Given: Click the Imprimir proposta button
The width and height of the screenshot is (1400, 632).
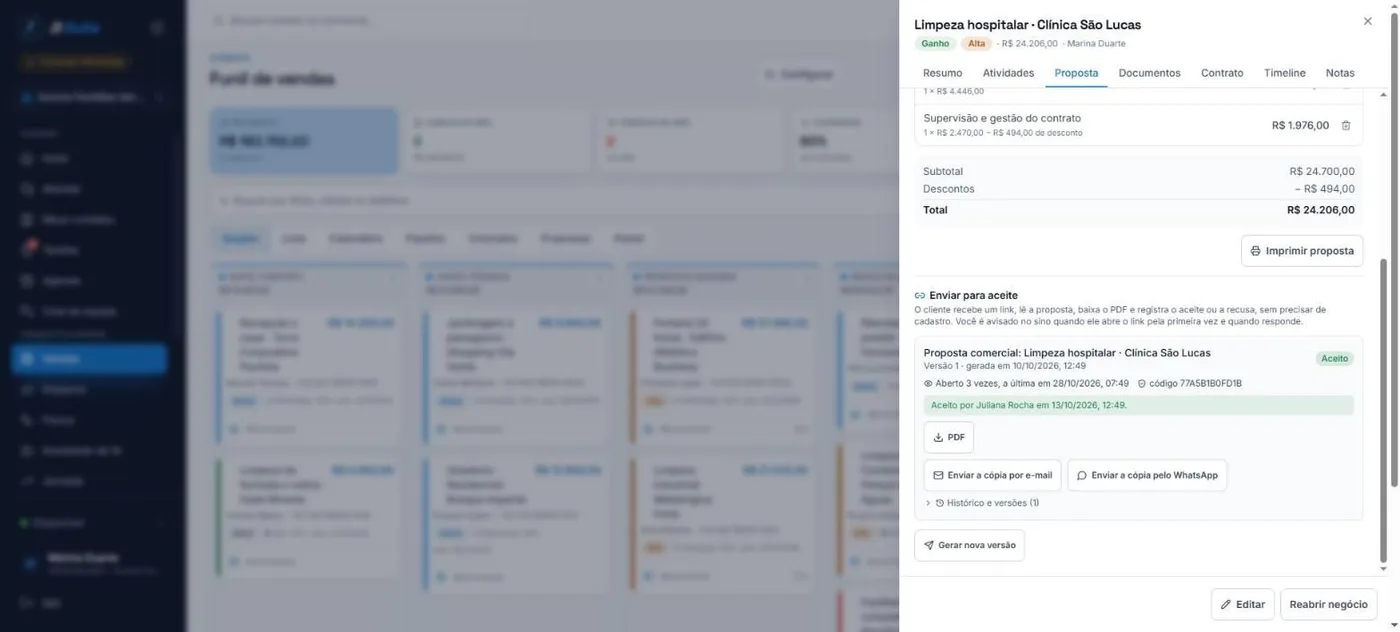Looking at the screenshot, I should pos(1302,251).
